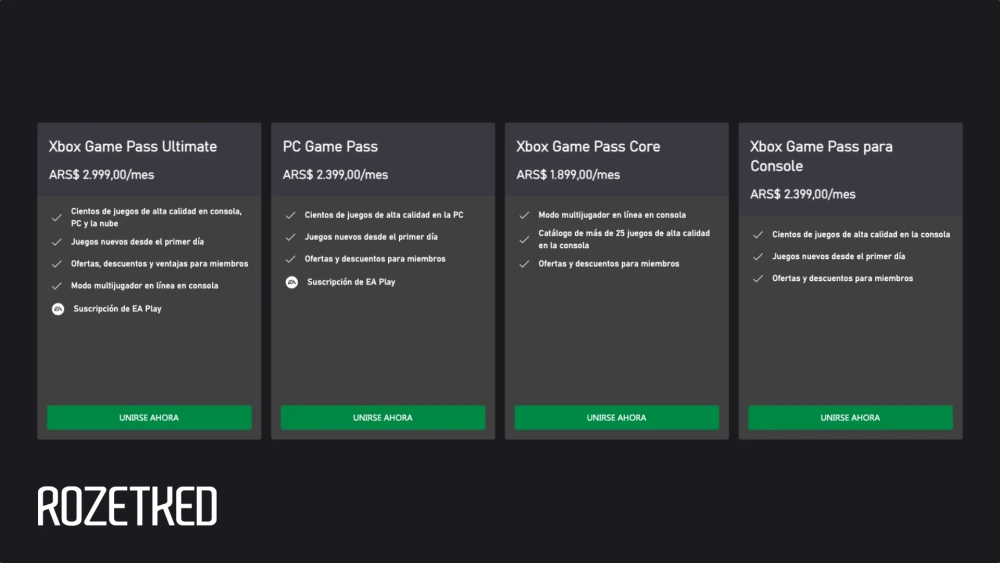1000x563 pixels.
Task: Click checkmark beside 'Modo multijugador' in Ultimate card
Action: click(57, 286)
